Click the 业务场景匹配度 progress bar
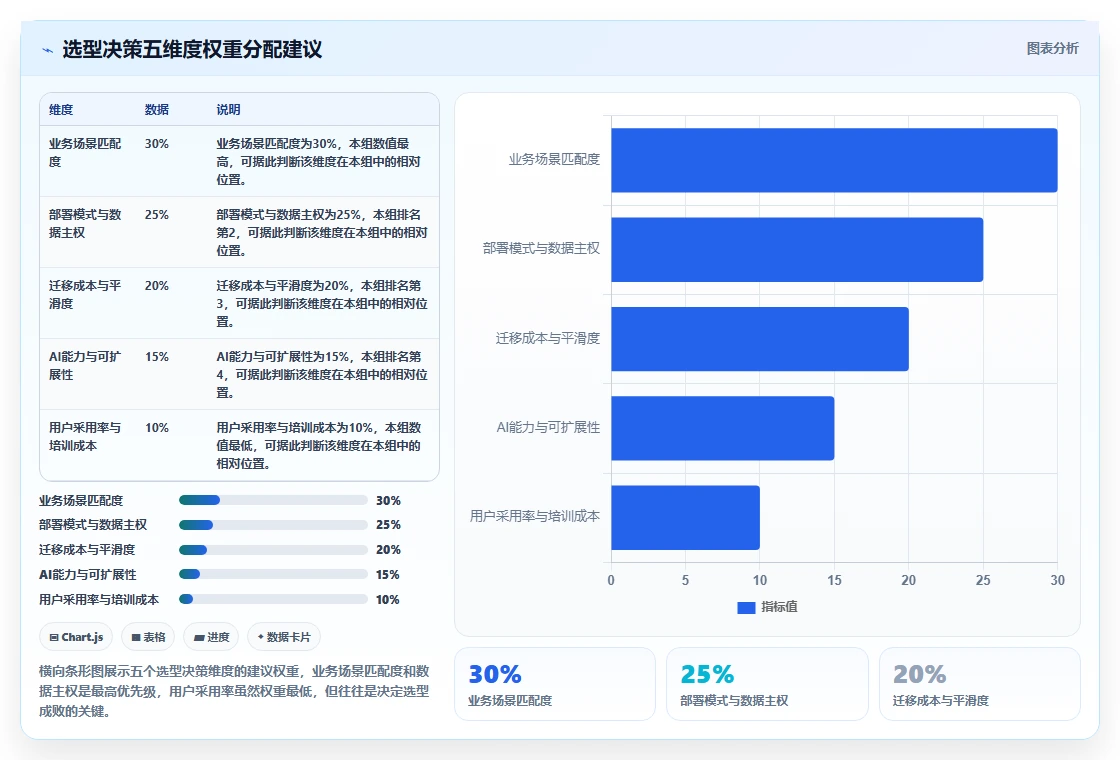This screenshot has height=760, width=1120. (x=273, y=500)
